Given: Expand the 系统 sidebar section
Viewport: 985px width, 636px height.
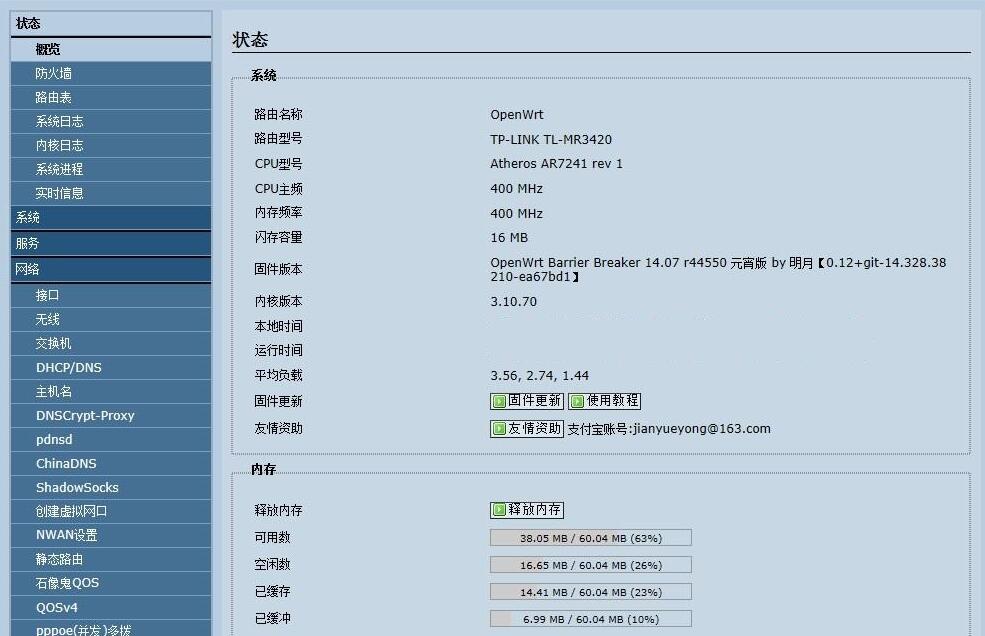Looking at the screenshot, I should point(111,217).
